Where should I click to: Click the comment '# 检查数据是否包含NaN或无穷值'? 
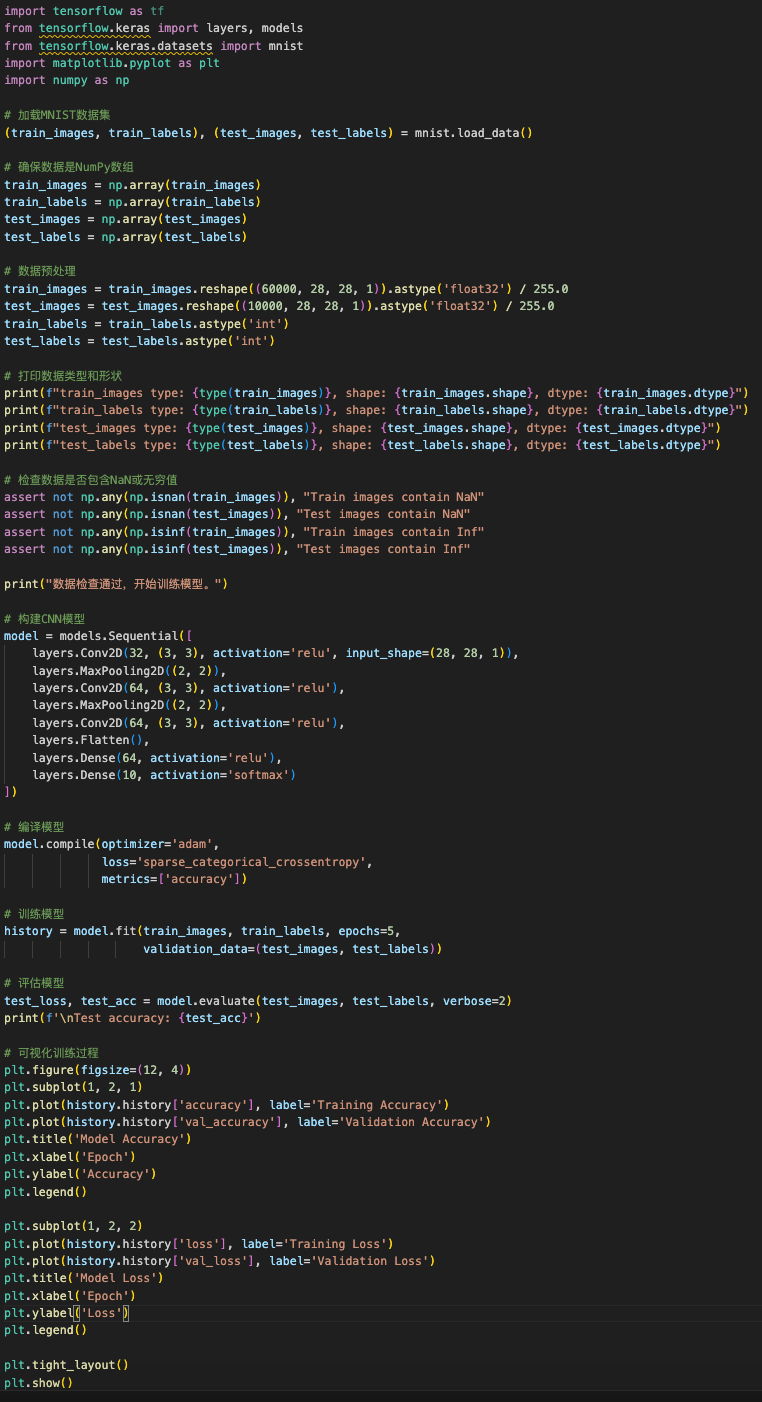[x=91, y=480]
